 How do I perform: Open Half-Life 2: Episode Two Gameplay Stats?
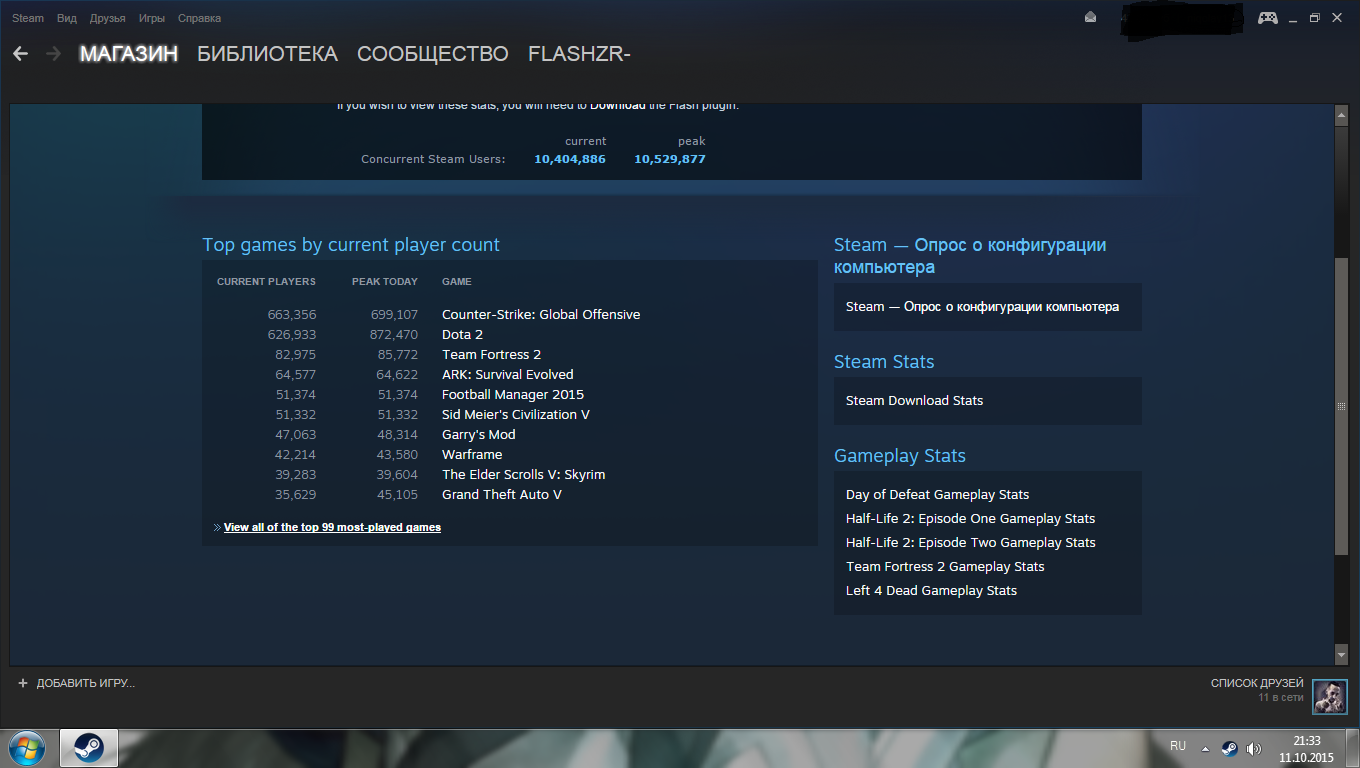click(x=970, y=543)
